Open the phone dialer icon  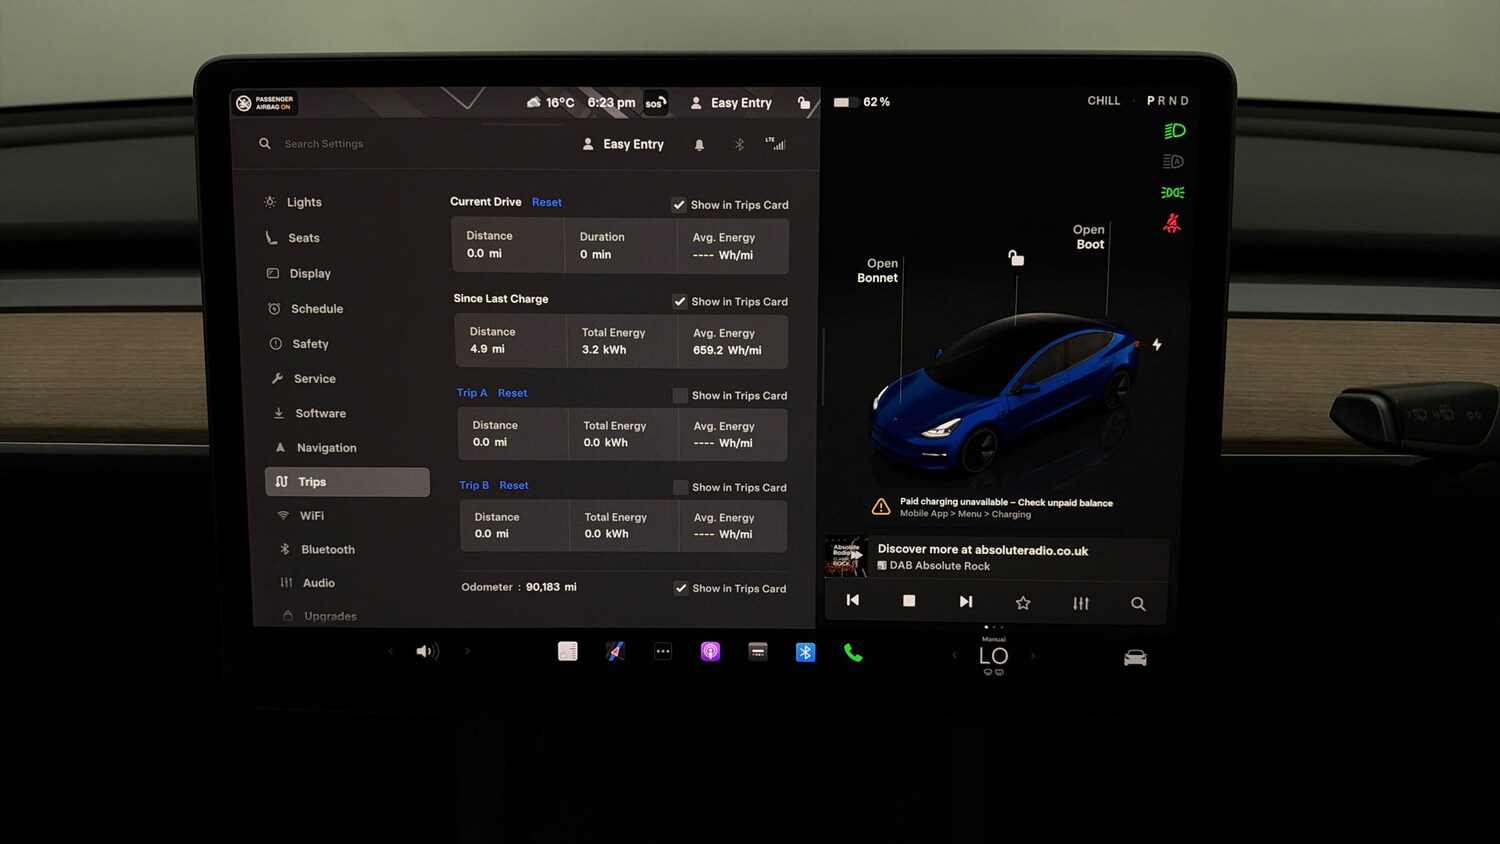pos(853,652)
